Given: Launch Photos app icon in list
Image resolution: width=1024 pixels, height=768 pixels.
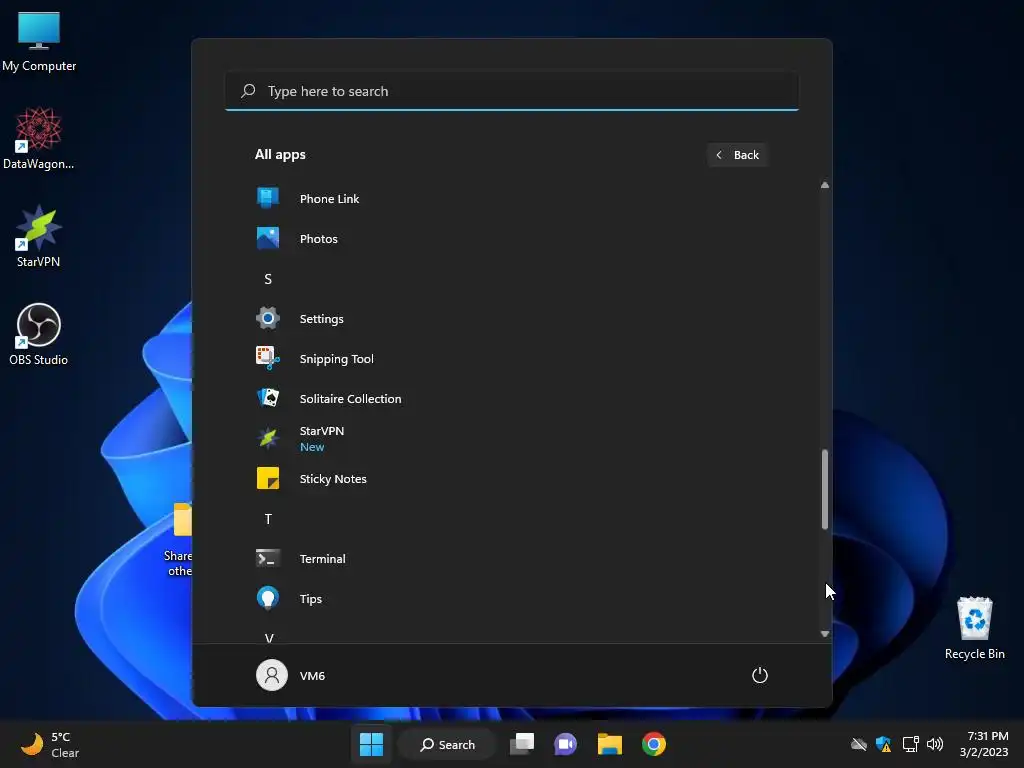Looking at the screenshot, I should tap(268, 238).
